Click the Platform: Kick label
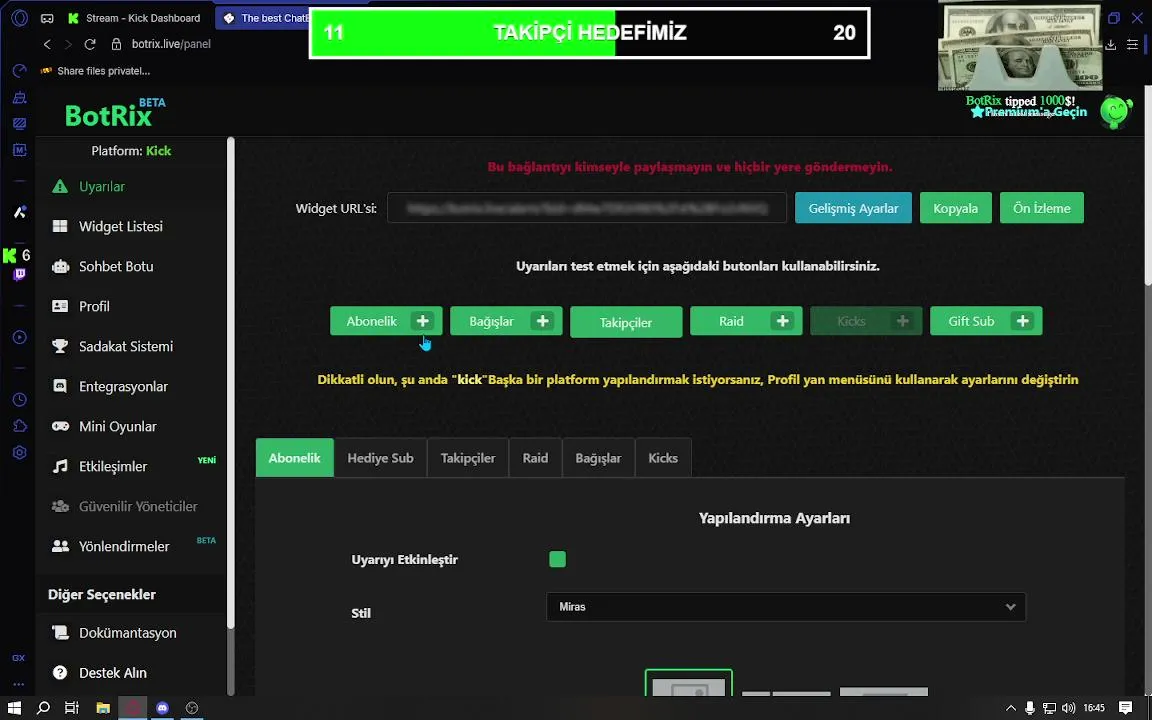The height and width of the screenshot is (720, 1152). (x=131, y=151)
